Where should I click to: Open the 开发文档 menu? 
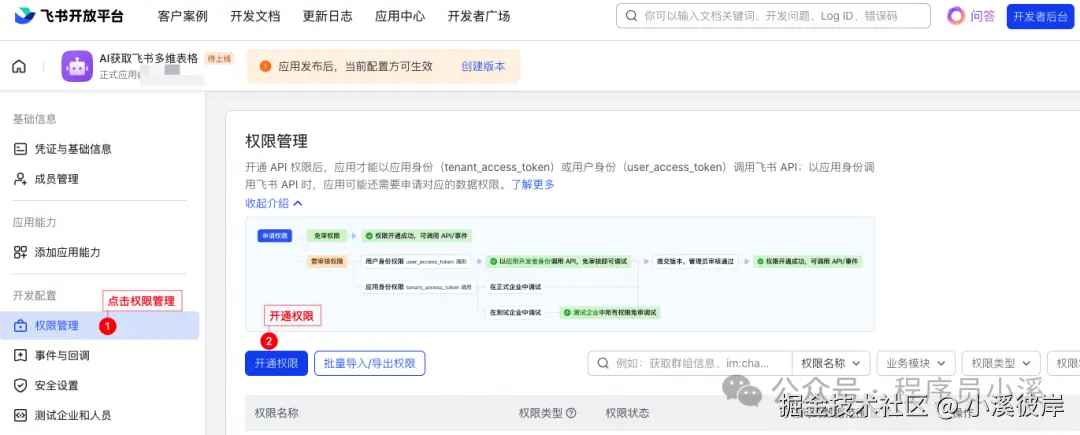(255, 16)
